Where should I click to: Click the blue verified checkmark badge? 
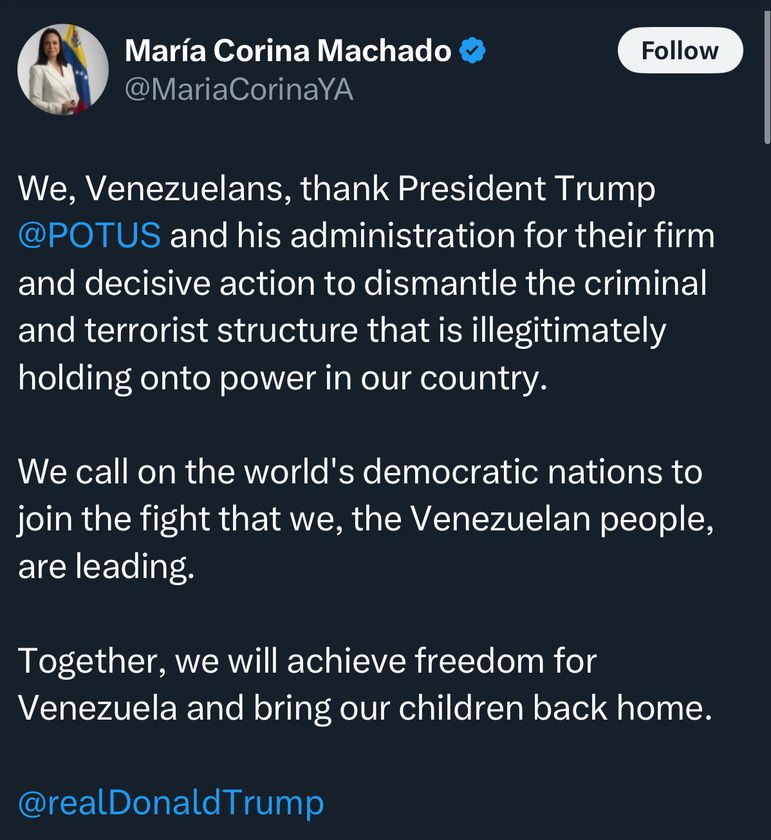tap(473, 50)
